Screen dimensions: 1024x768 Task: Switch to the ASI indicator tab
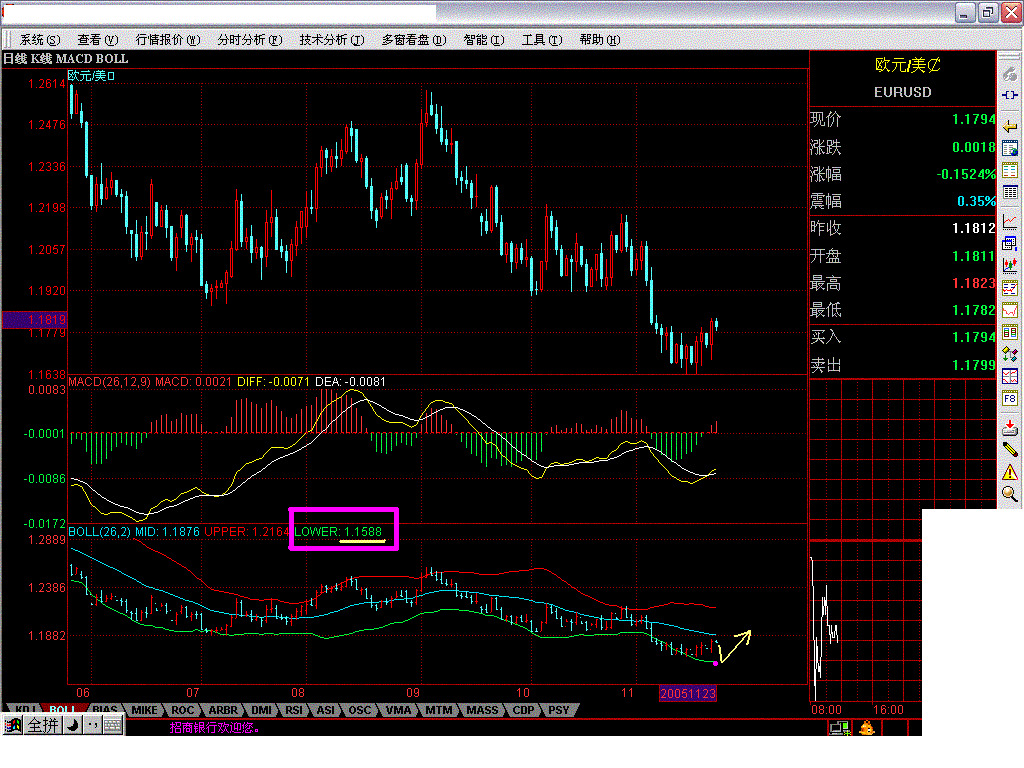click(x=325, y=710)
